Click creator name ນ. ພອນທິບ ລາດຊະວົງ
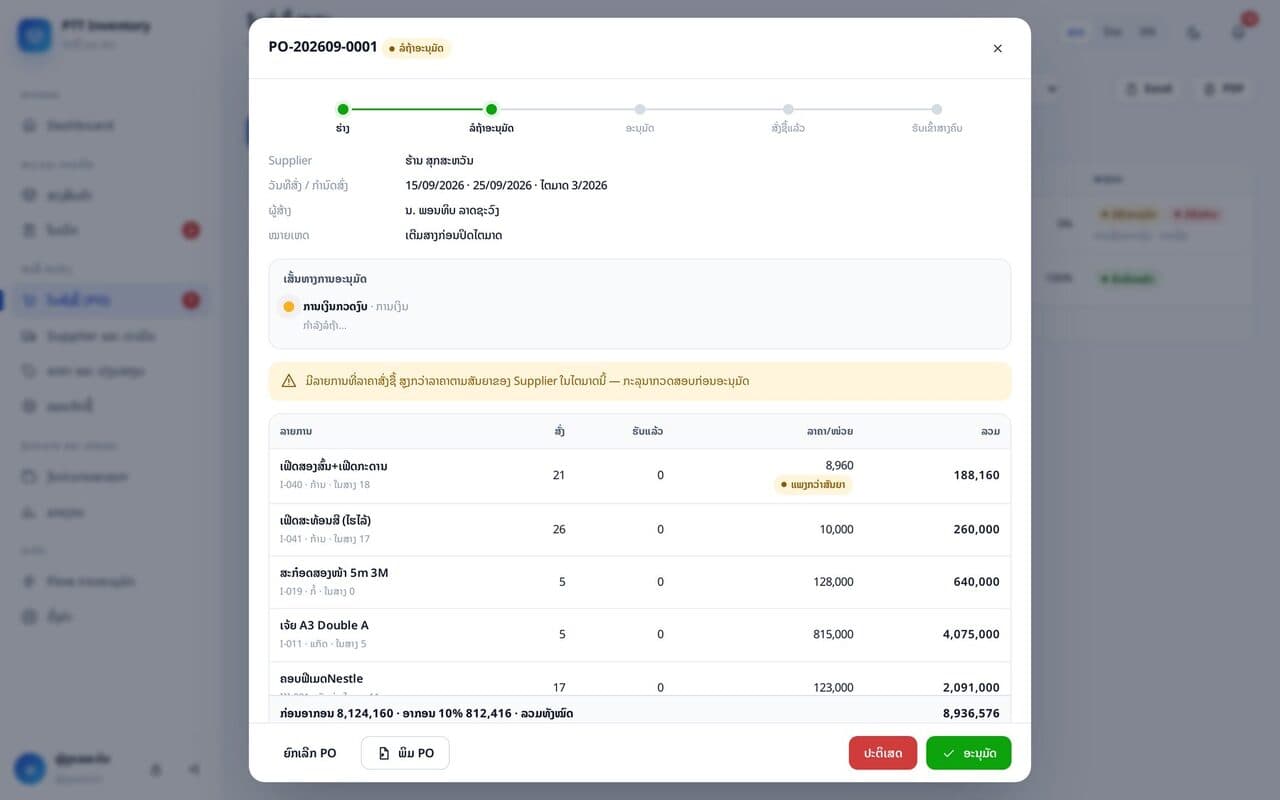1280x800 pixels. point(452,210)
